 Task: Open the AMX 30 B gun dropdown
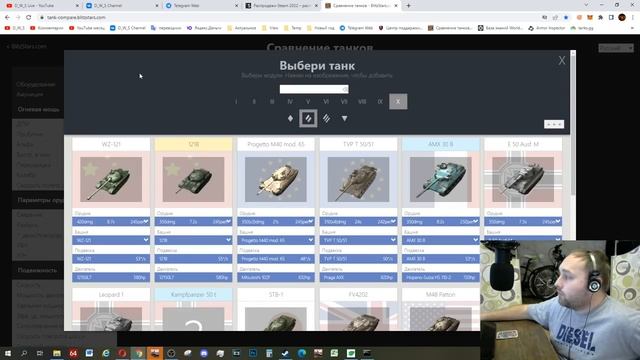coord(441,222)
